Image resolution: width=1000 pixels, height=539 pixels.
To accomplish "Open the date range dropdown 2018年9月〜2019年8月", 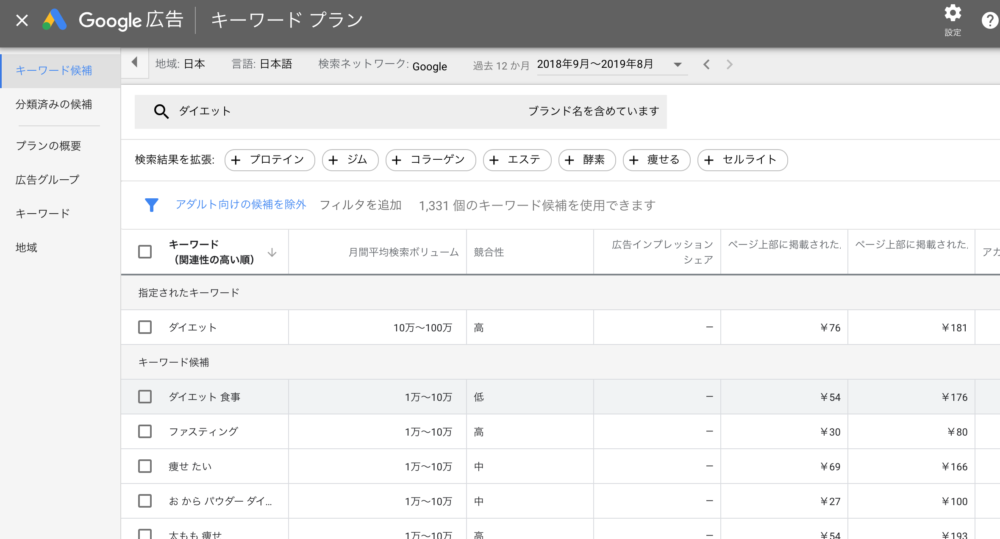I will [611, 64].
